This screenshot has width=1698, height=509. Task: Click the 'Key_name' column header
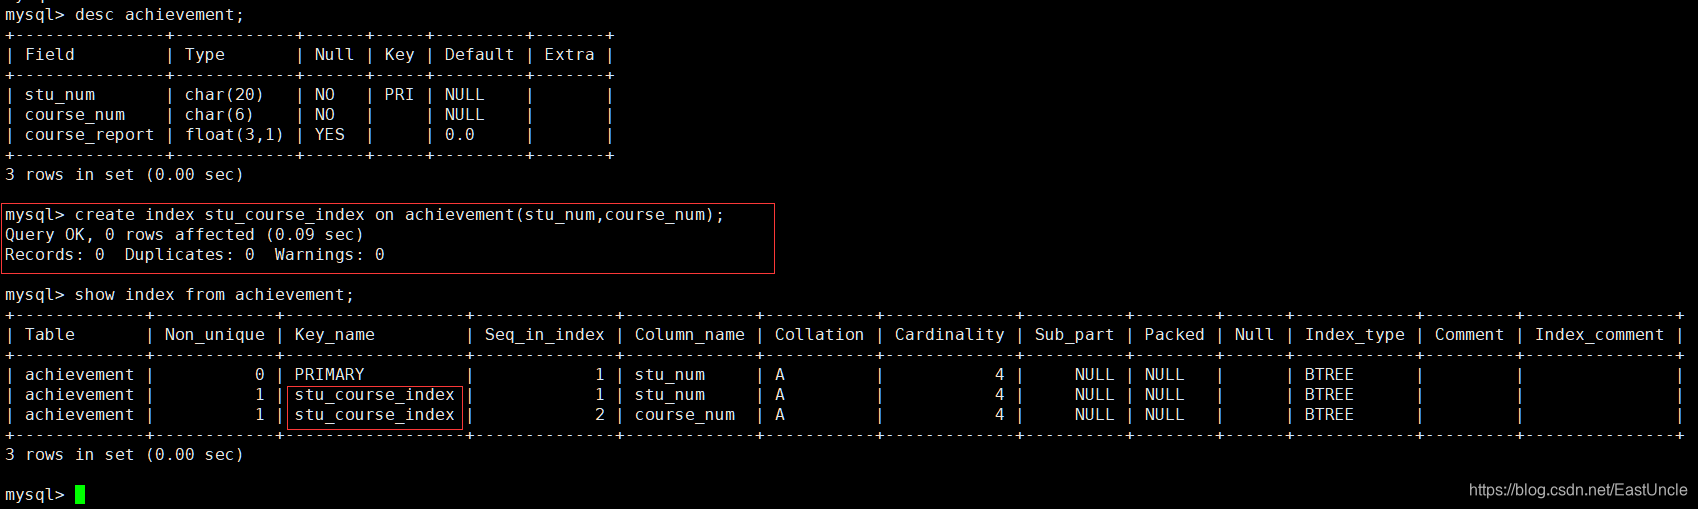coord(335,335)
